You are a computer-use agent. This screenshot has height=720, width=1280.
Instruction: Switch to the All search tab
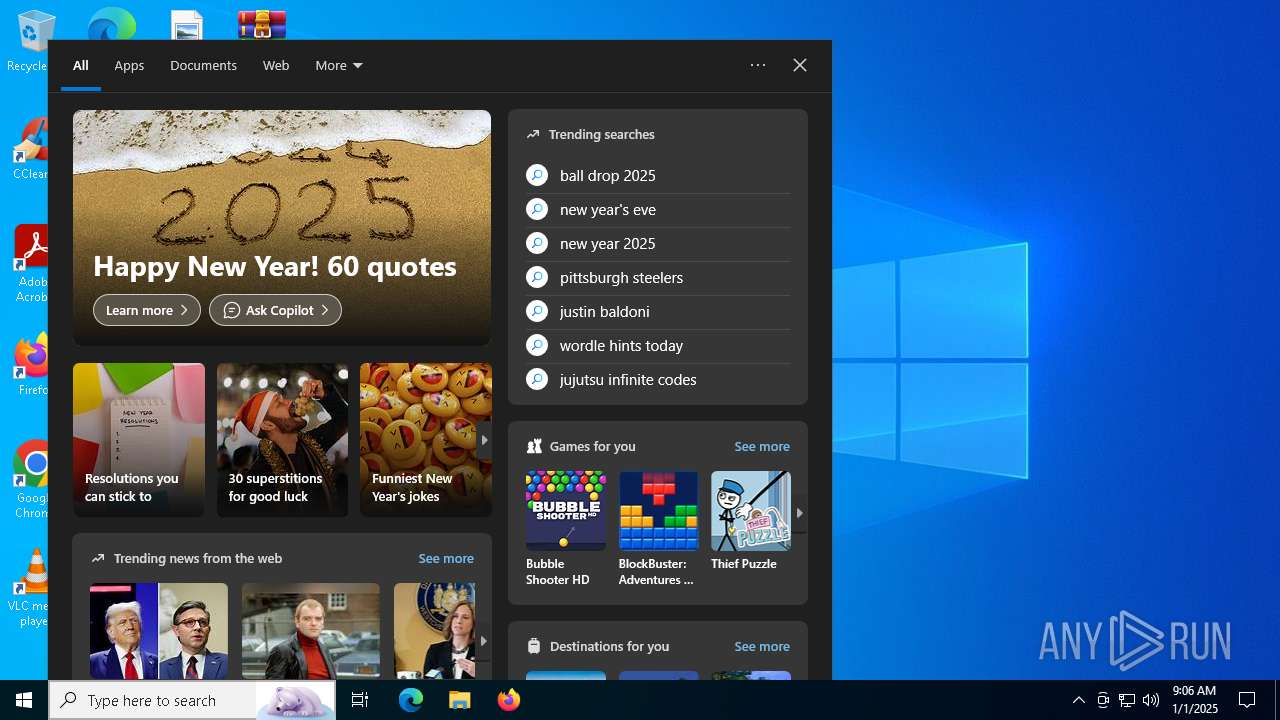81,65
